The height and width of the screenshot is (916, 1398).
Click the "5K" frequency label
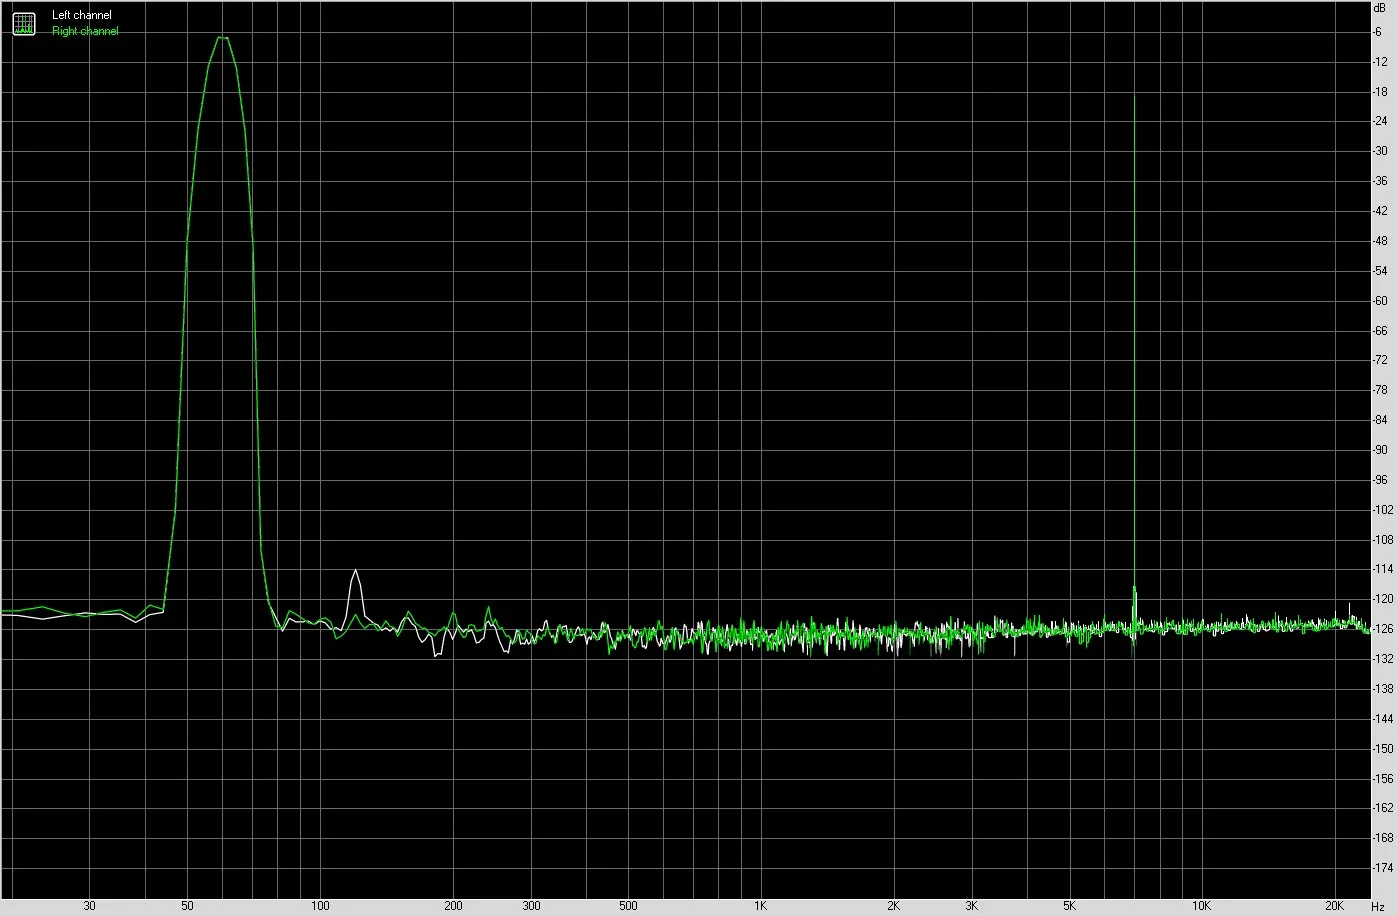point(1069,906)
